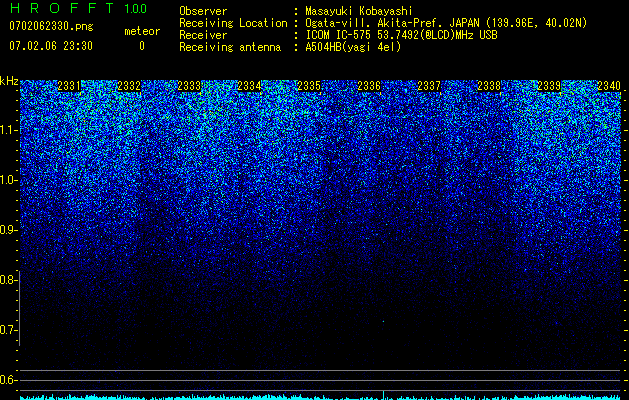Click time marker 2332
This screenshot has height=400, width=629.
coord(129,86)
